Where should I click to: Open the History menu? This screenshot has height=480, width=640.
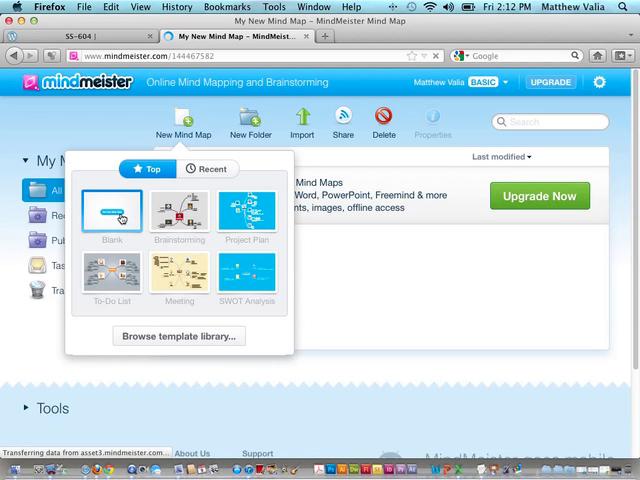[x=177, y=7]
